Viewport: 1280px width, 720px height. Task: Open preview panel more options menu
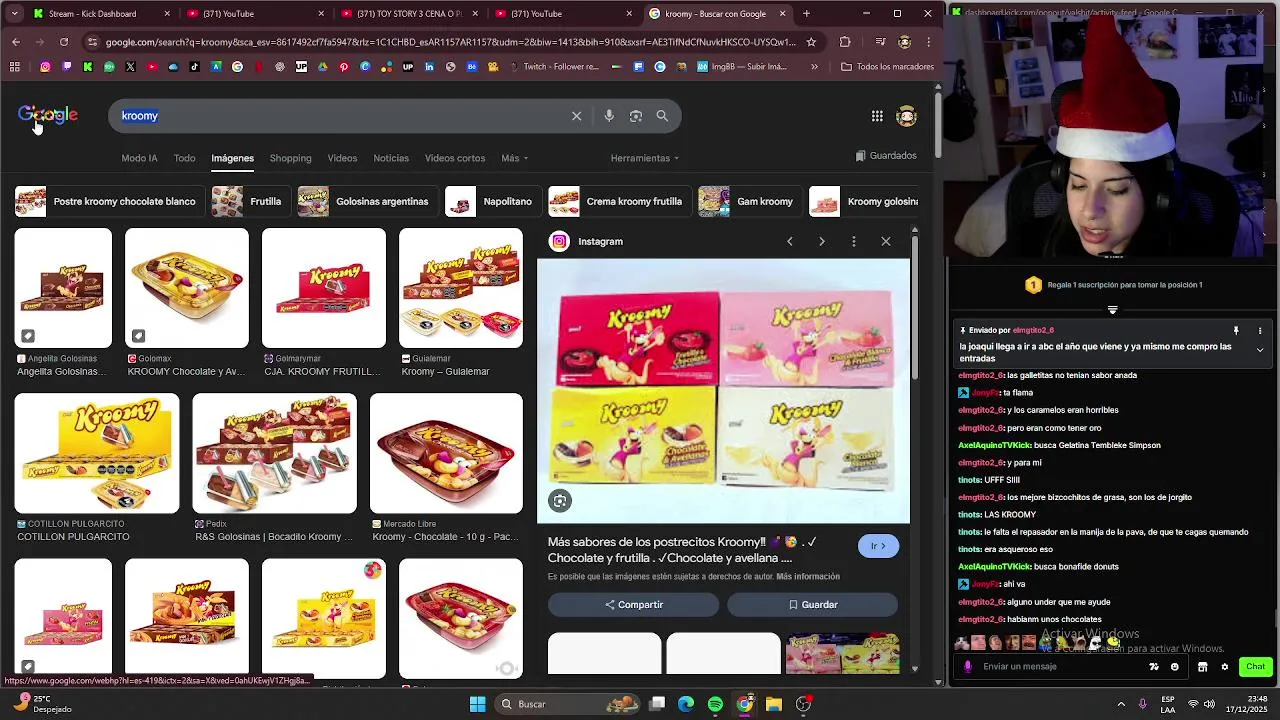click(x=854, y=241)
